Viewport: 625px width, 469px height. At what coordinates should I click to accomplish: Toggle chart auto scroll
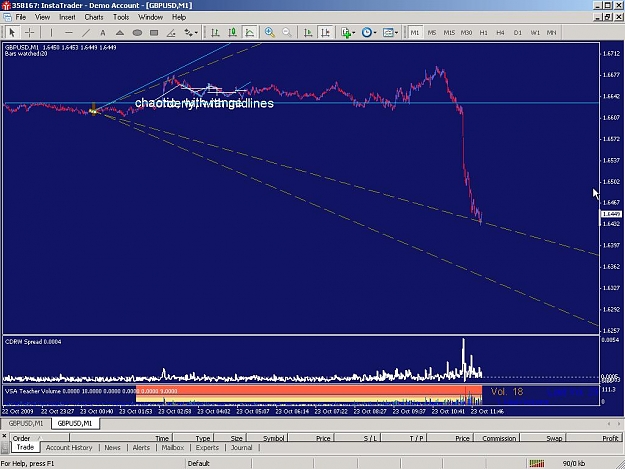point(308,33)
